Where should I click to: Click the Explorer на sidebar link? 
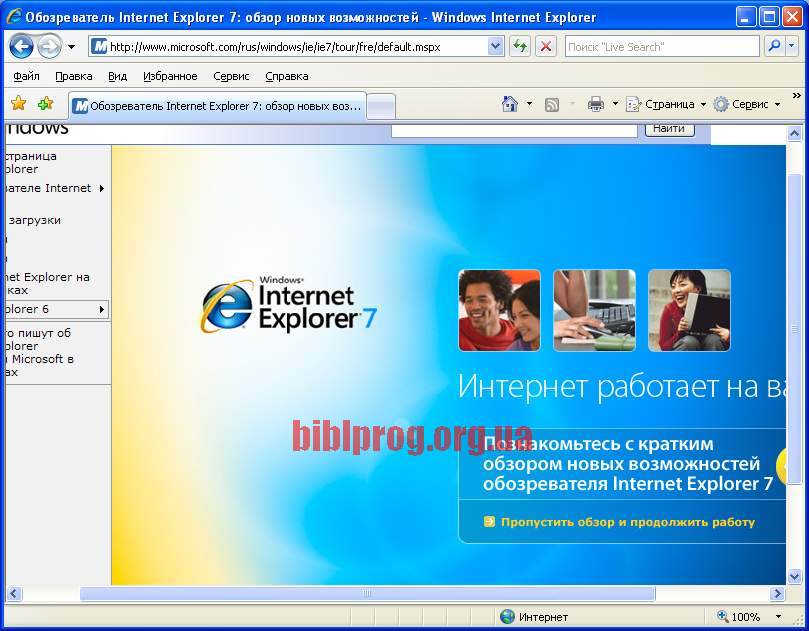pyautogui.click(x=46, y=283)
